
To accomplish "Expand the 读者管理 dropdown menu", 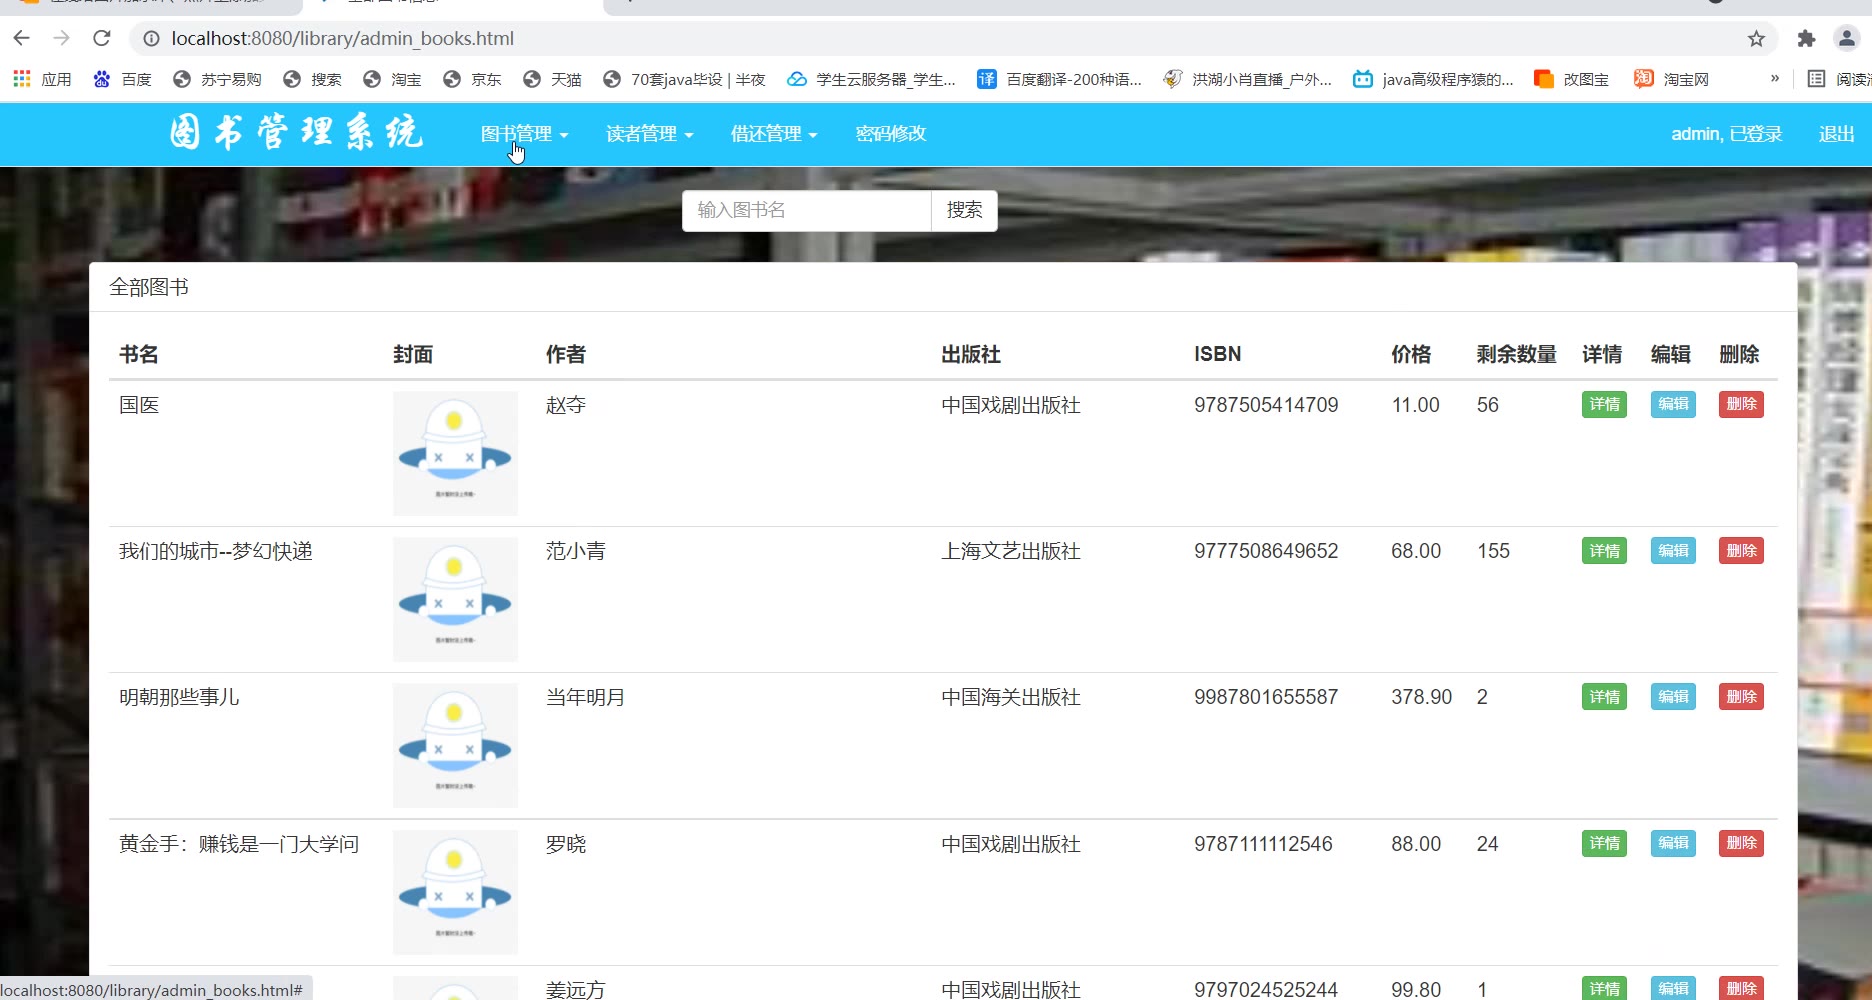I will coord(649,133).
